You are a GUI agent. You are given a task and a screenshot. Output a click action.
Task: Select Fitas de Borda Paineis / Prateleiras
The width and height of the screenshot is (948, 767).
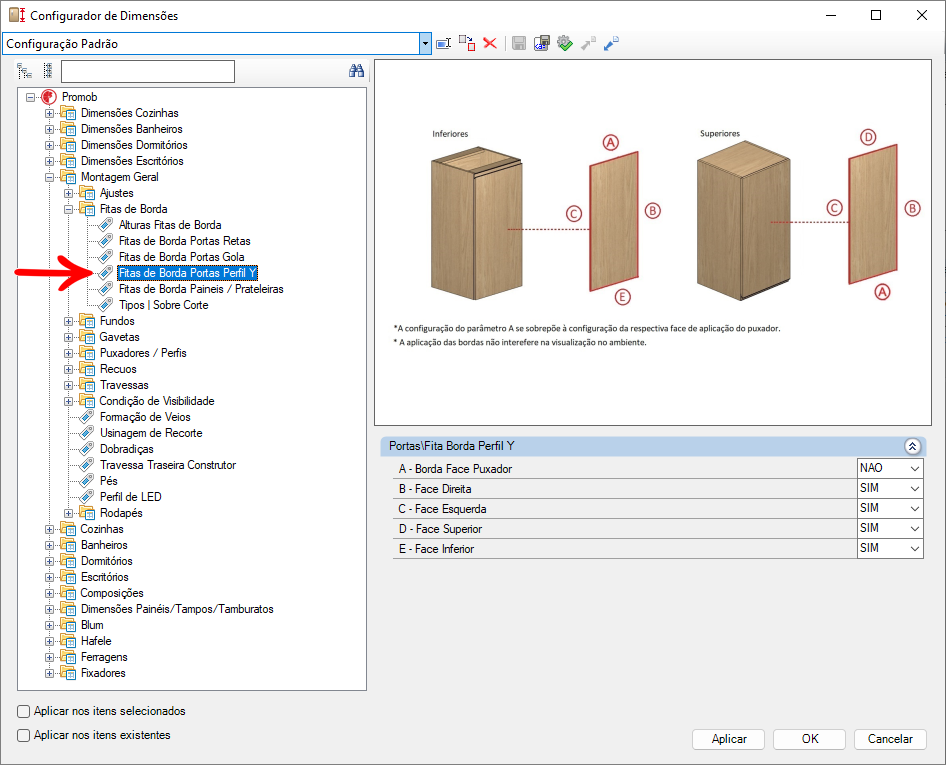[201, 289]
